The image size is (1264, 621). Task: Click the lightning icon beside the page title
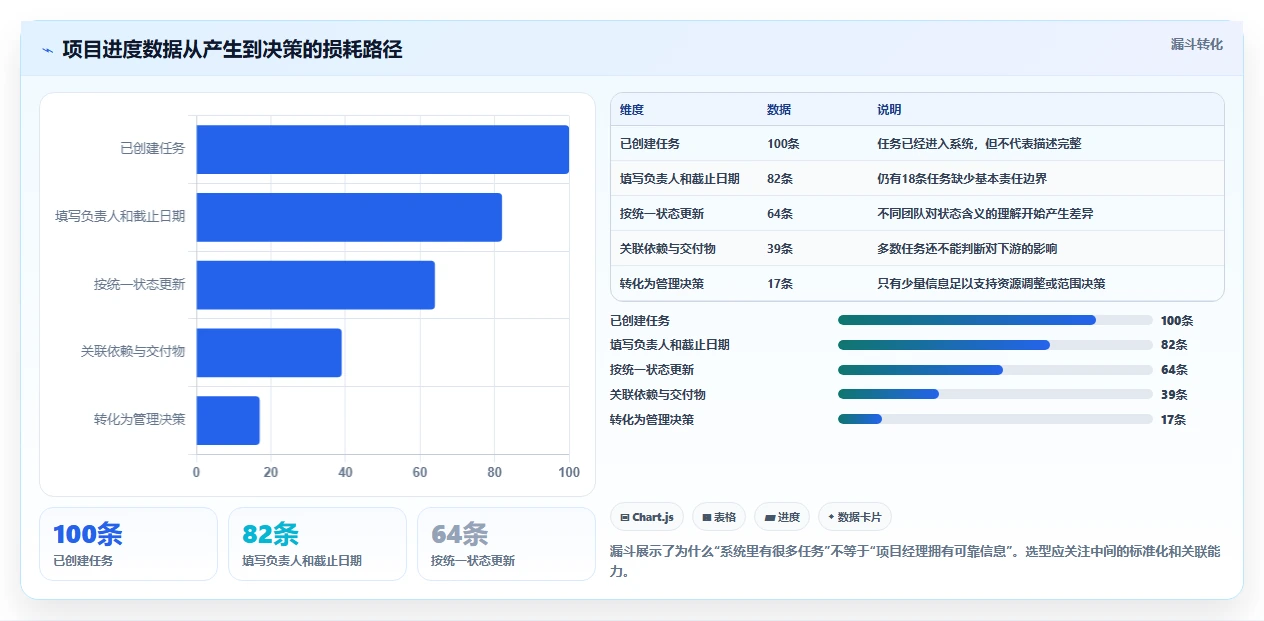[x=48, y=50]
